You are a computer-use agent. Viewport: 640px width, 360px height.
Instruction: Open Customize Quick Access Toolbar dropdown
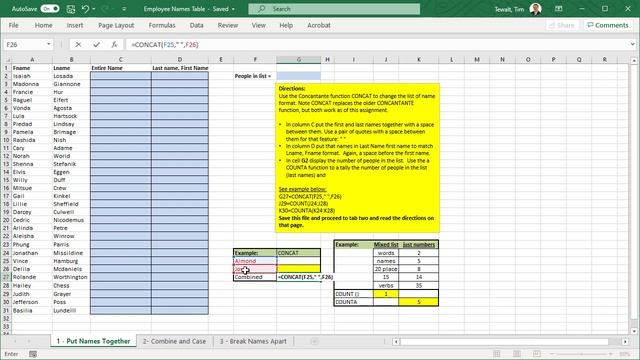click(124, 9)
